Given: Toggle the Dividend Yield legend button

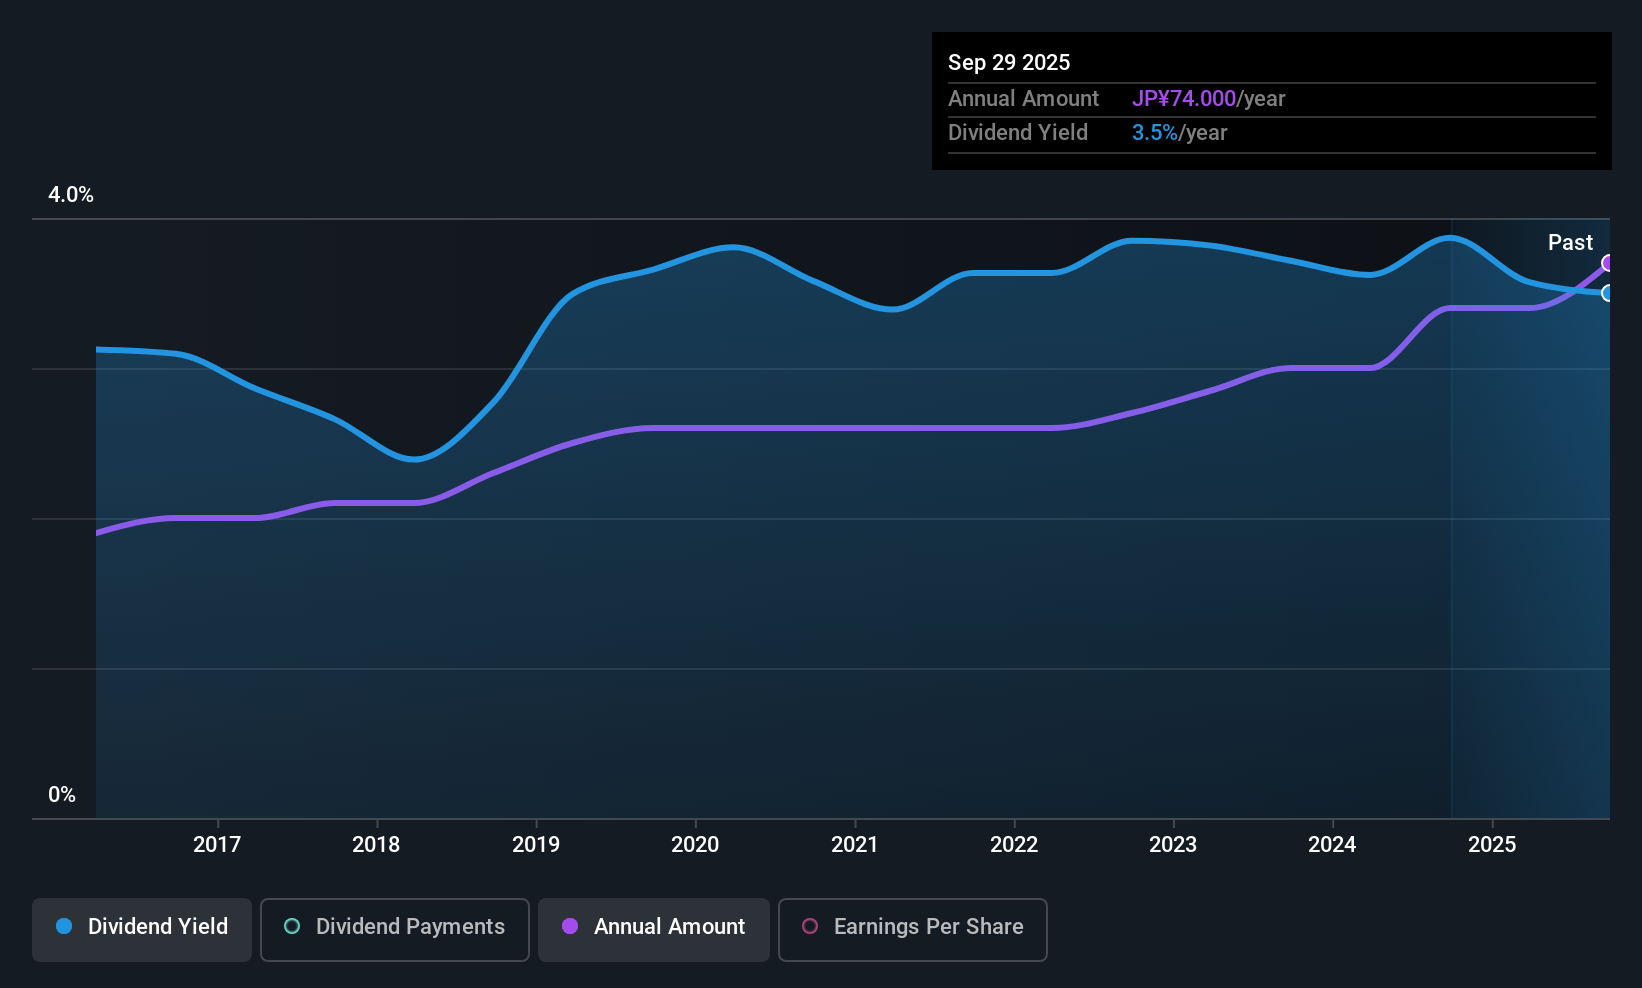Looking at the screenshot, I should click(x=142, y=929).
